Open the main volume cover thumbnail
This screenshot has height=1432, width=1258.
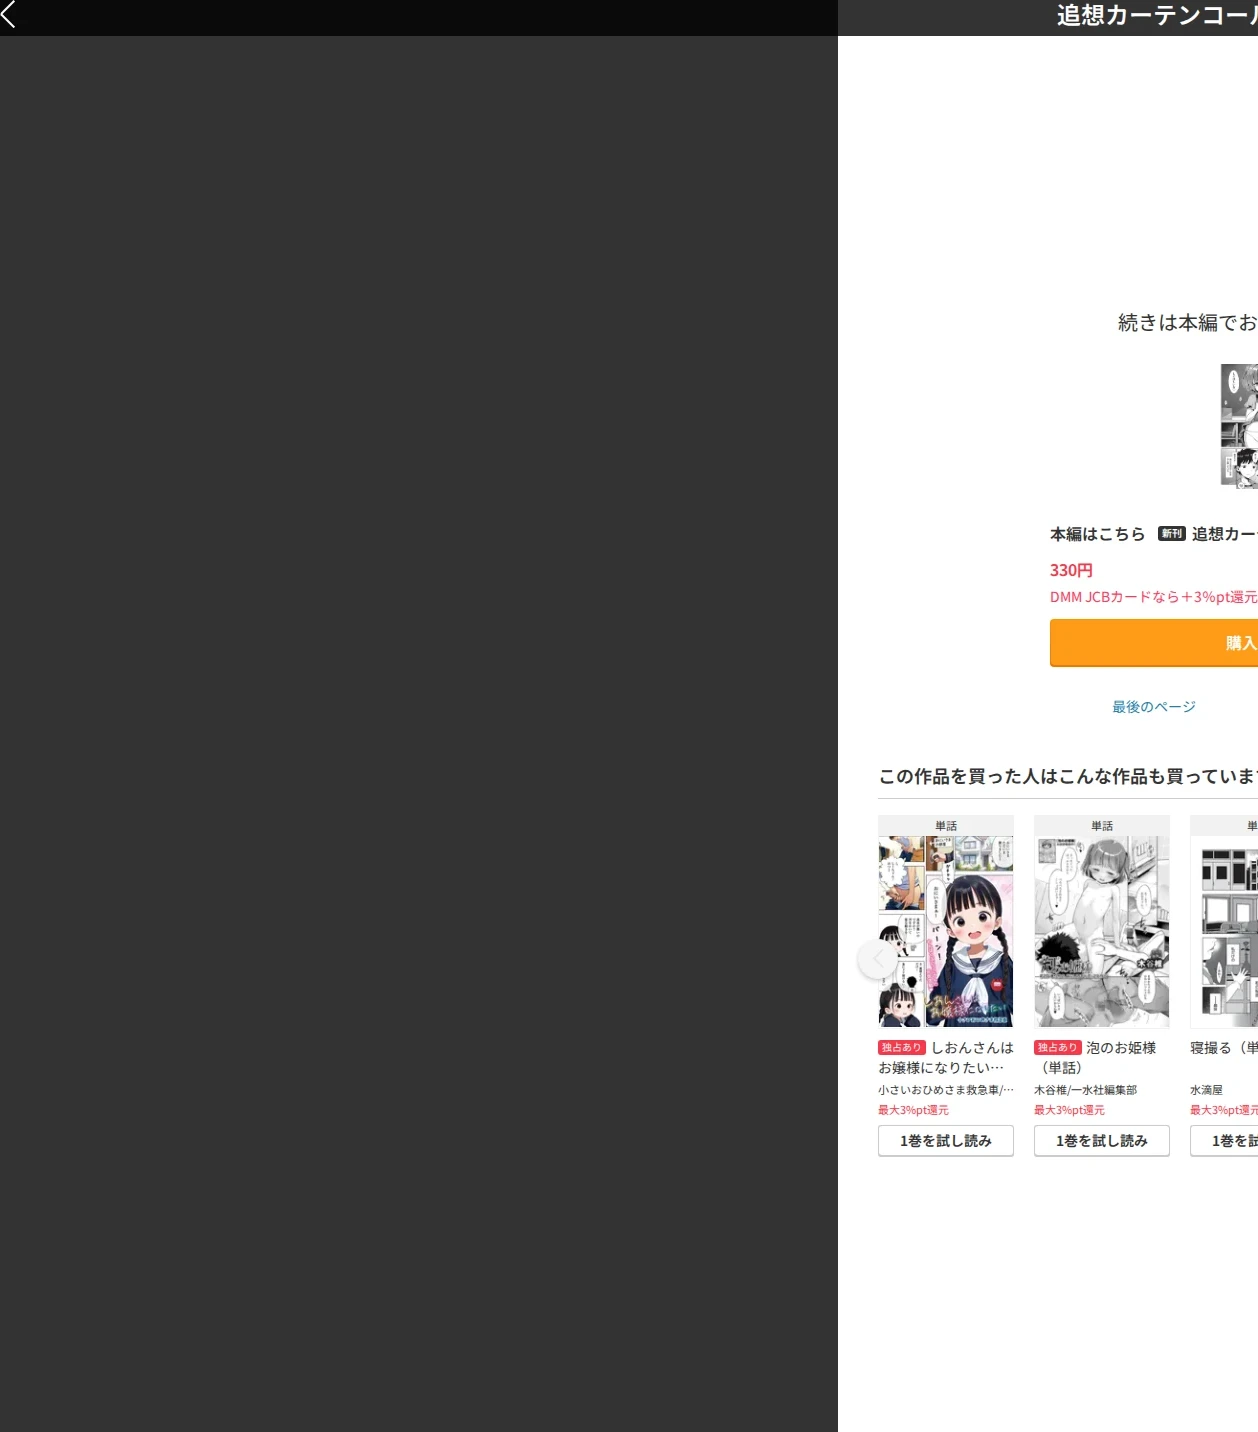click(x=1239, y=426)
